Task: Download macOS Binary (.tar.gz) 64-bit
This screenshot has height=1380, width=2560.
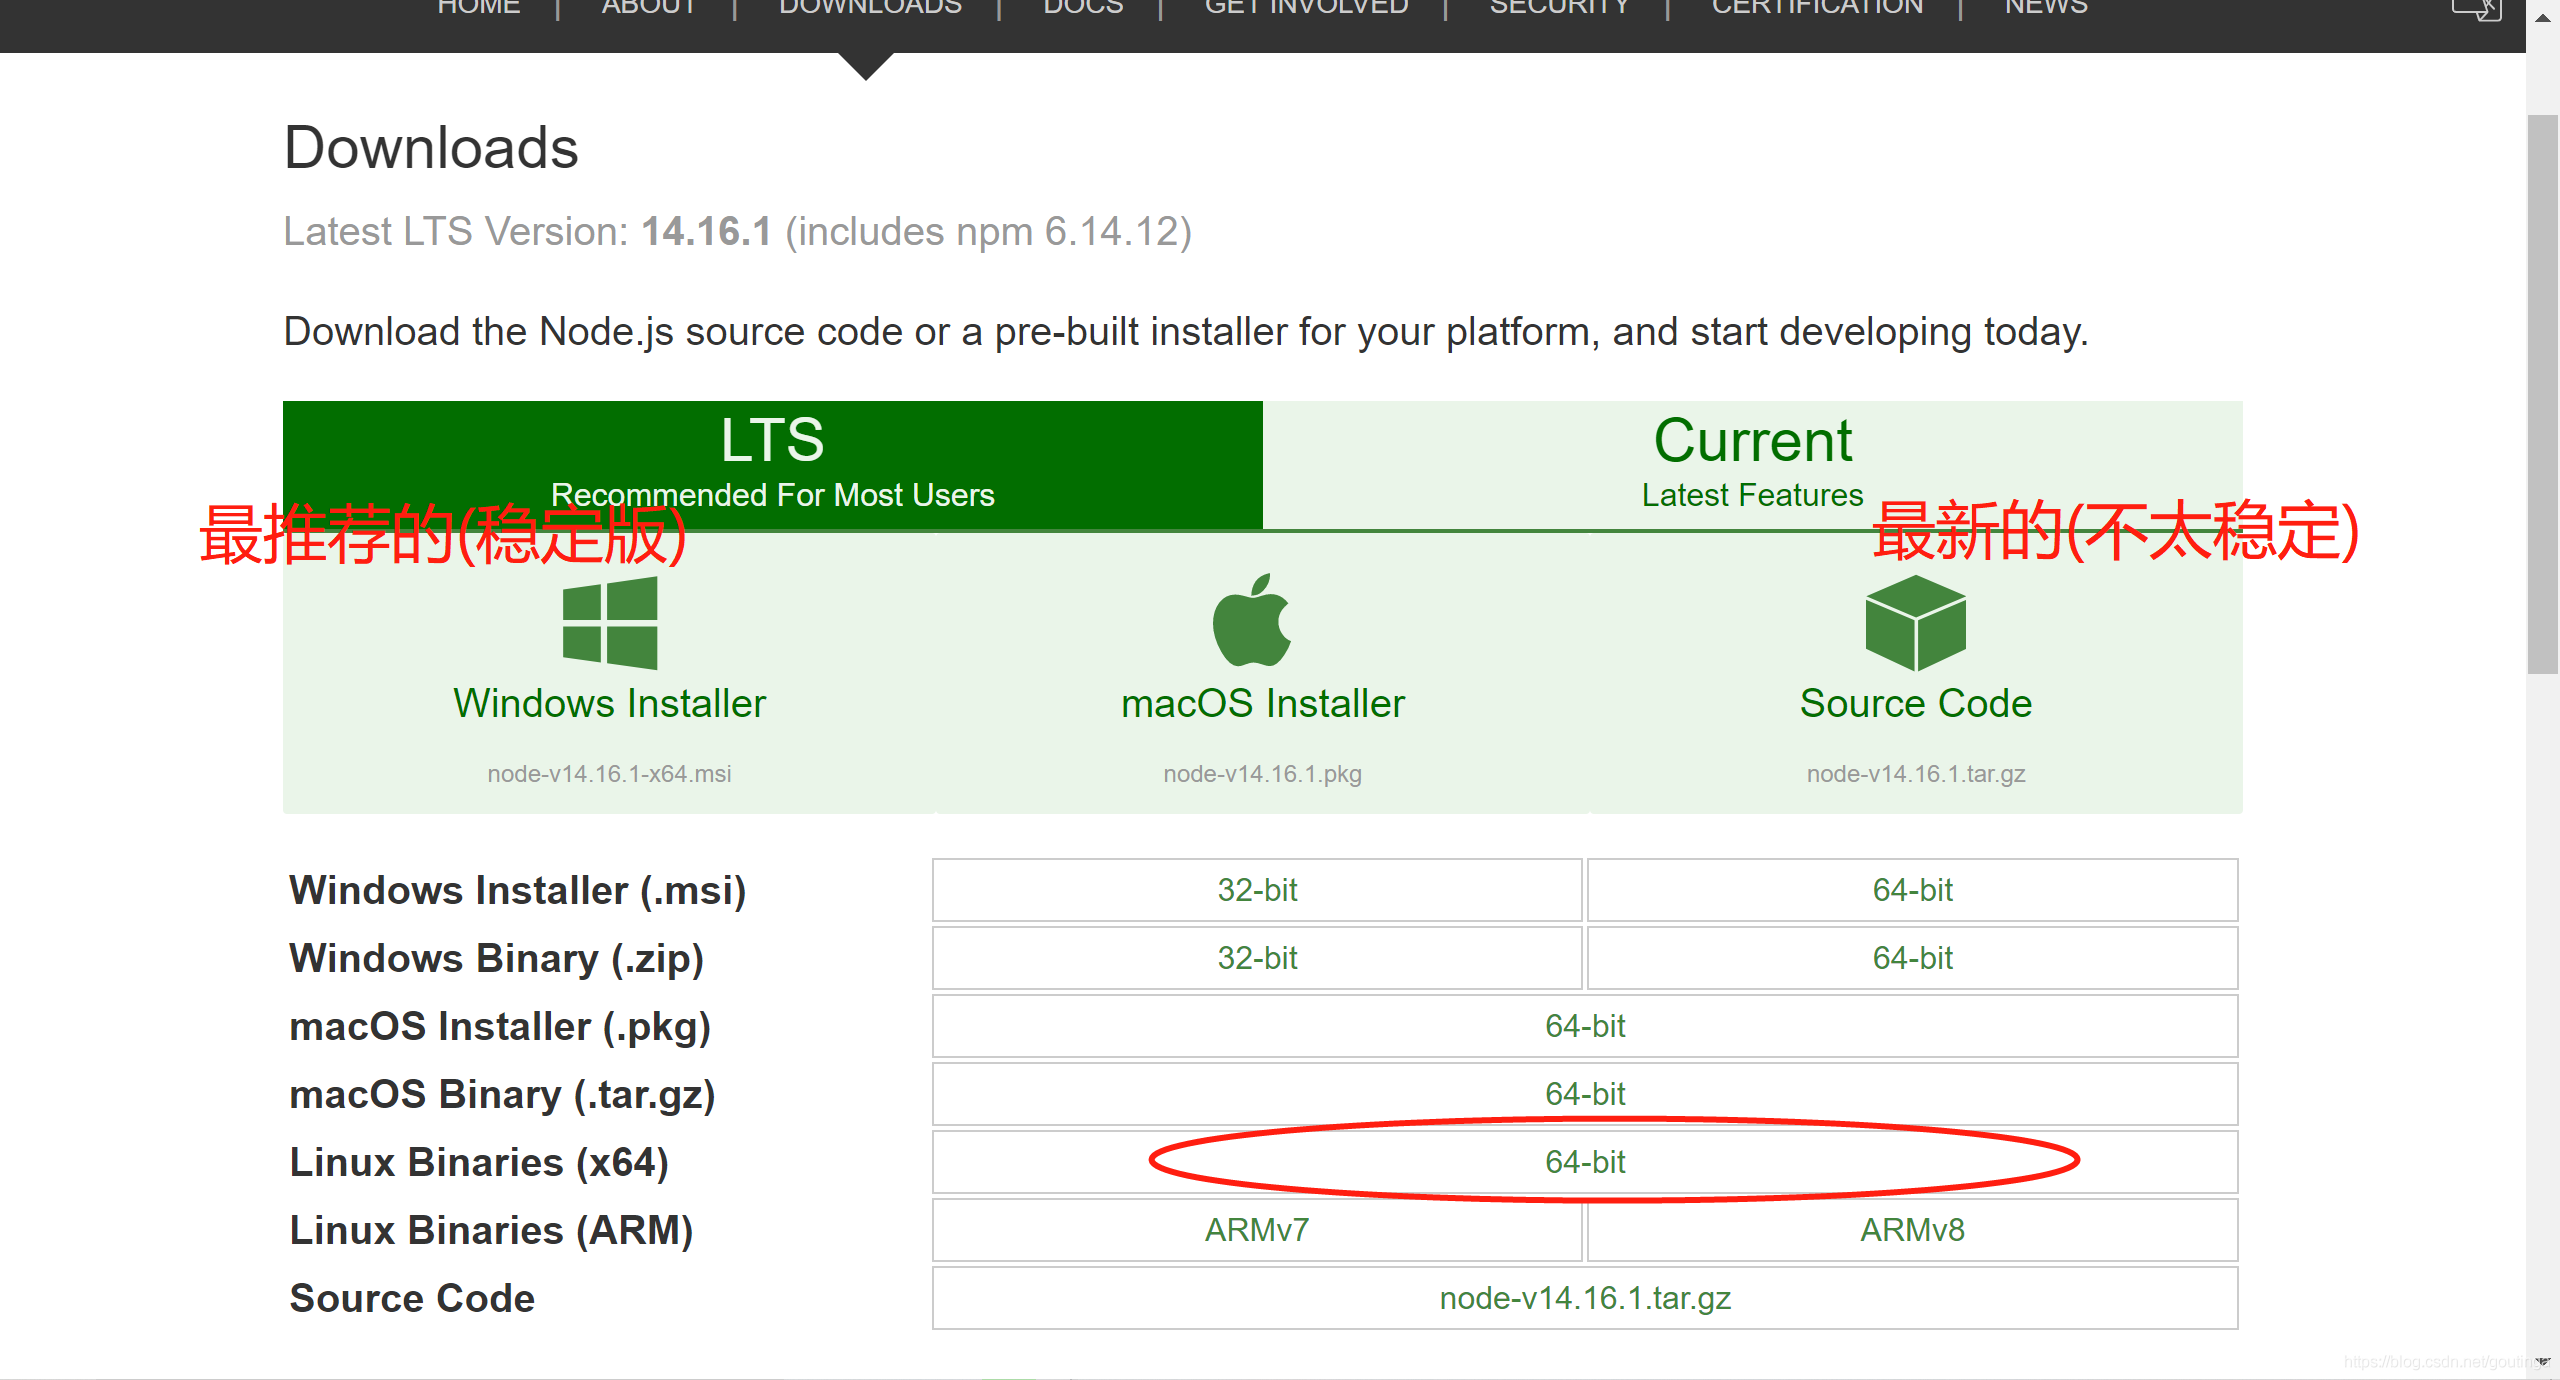Action: coord(1585,1094)
